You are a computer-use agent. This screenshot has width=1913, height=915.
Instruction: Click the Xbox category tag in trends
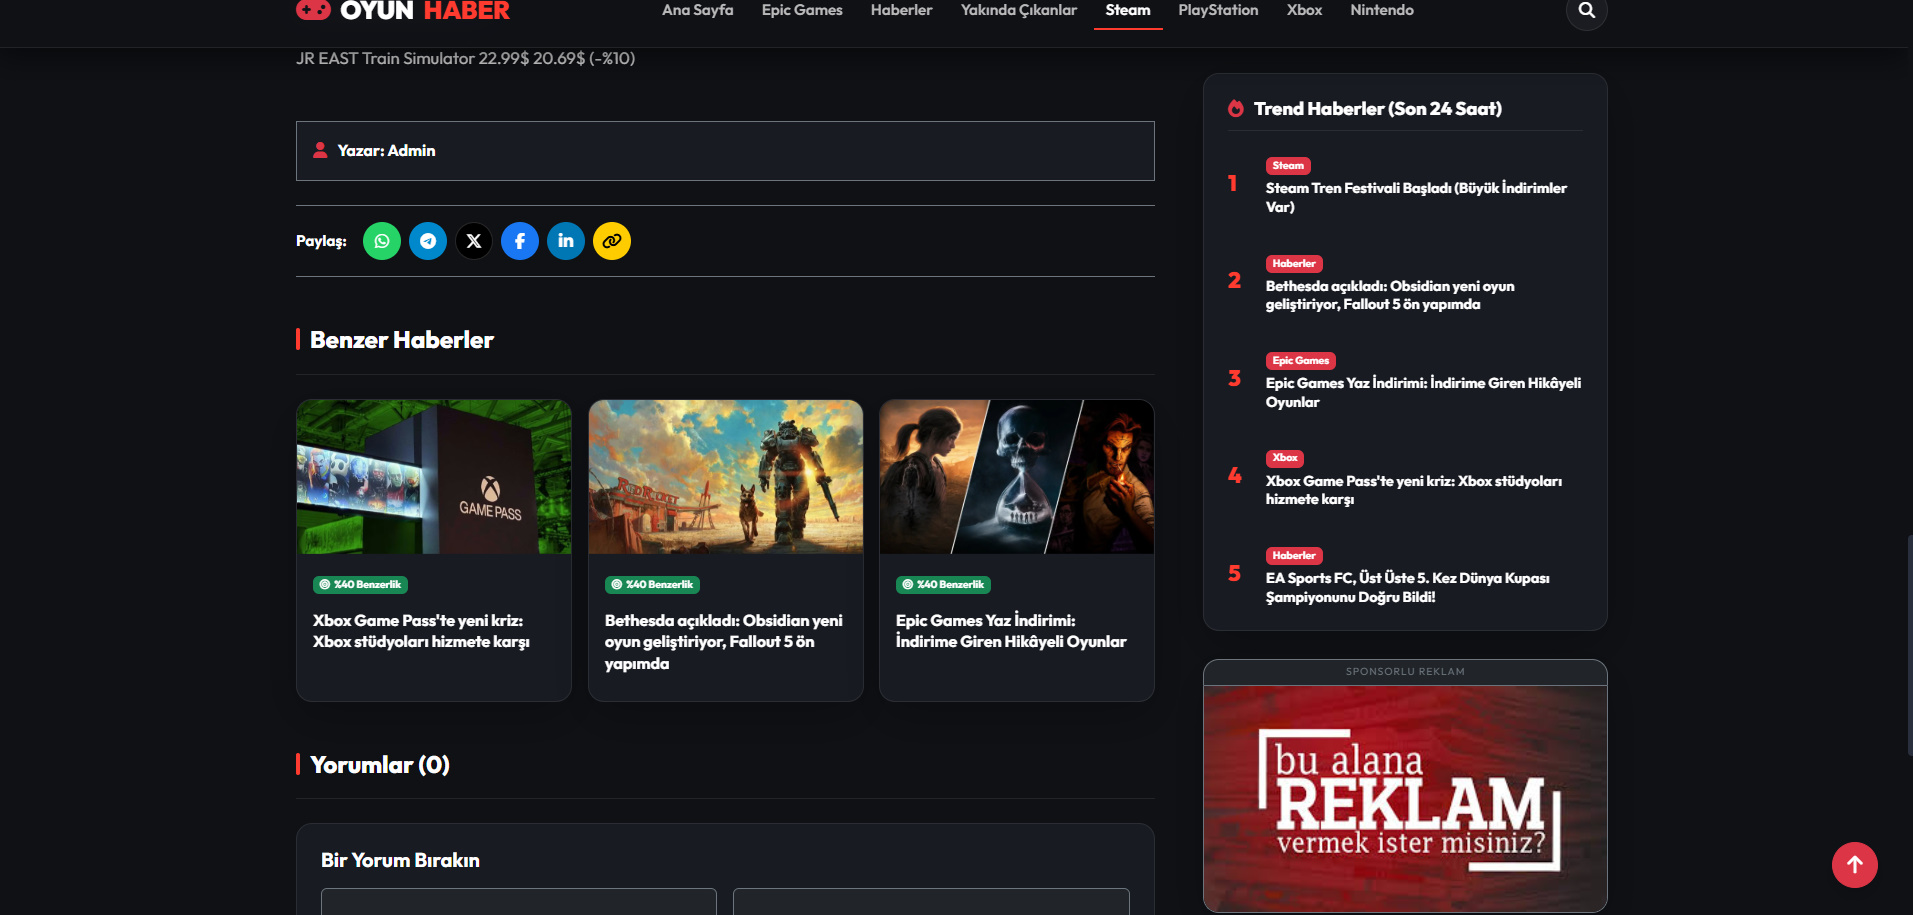[x=1285, y=458]
